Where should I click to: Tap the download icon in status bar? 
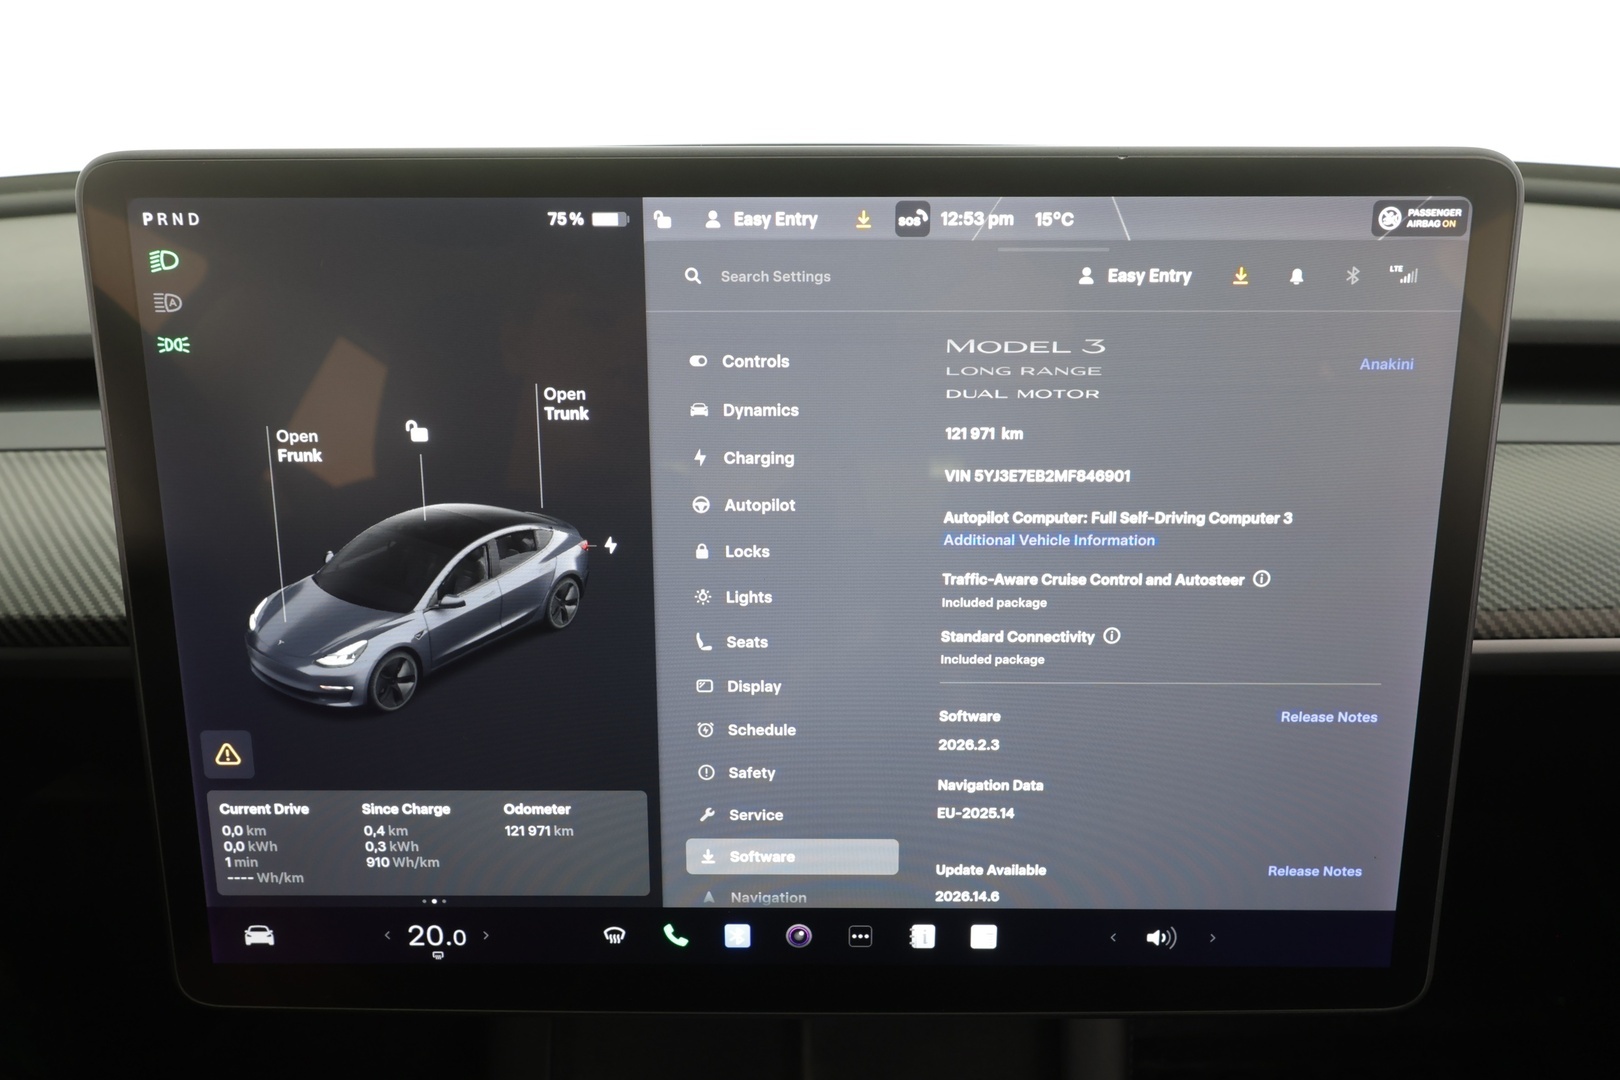pos(863,219)
